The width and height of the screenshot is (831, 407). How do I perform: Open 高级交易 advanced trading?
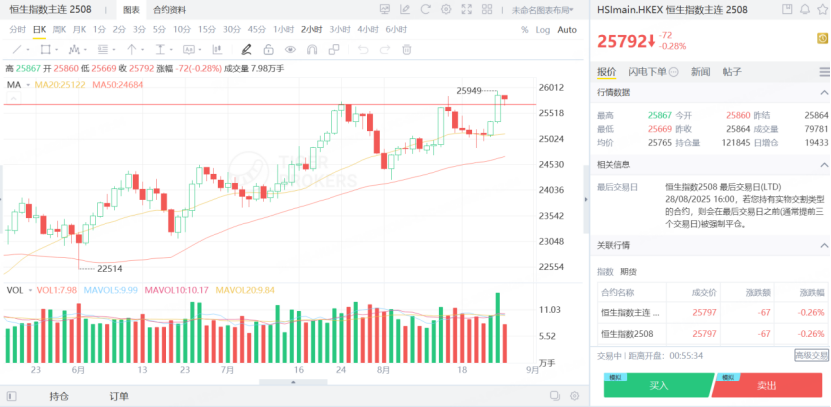coord(811,355)
